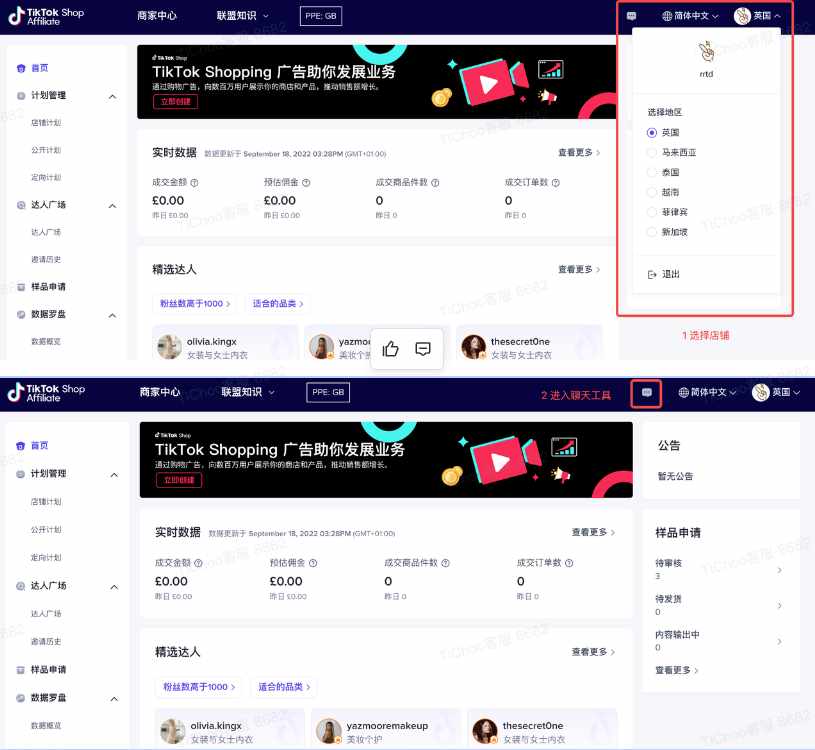This screenshot has width=815, height=750.
Task: Click the help icon beside 成交金额 in lower screenshot
Action: pyautogui.click(x=198, y=563)
